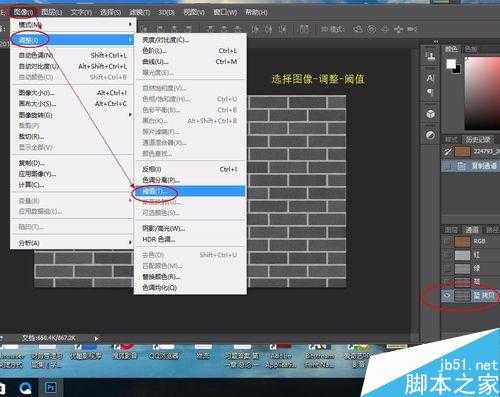Image resolution: width=500 pixels, height=397 pixels.
Task: Click the distribute right edges icon
Action: point(282,29)
